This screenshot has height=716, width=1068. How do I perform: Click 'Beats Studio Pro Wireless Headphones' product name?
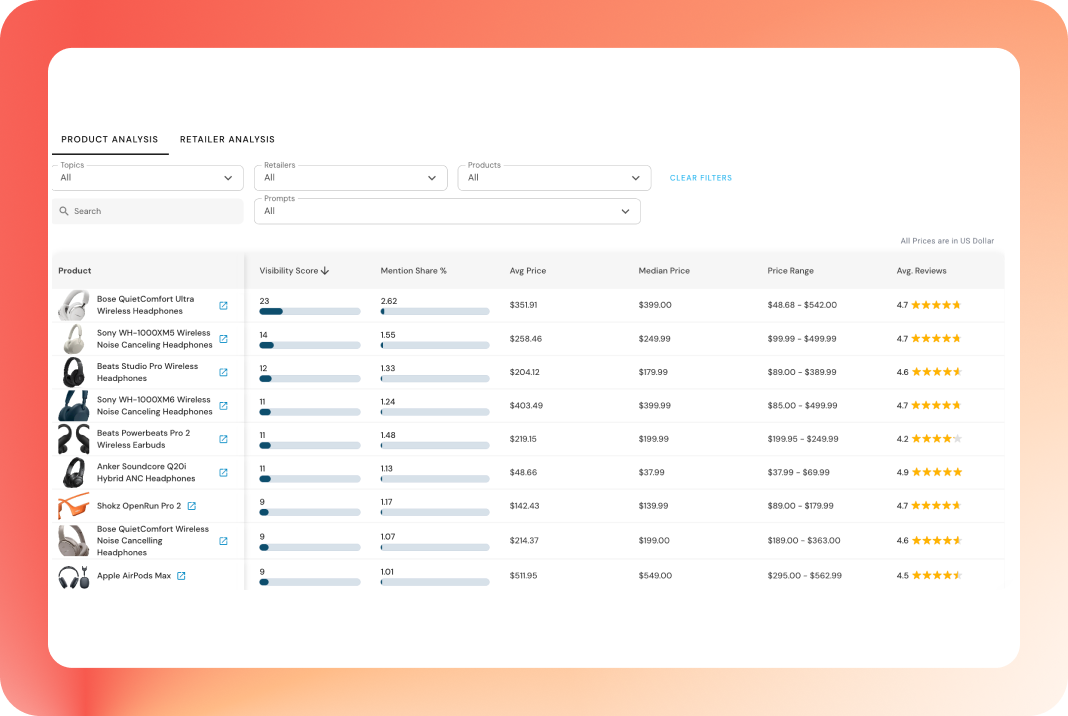pyautogui.click(x=147, y=372)
